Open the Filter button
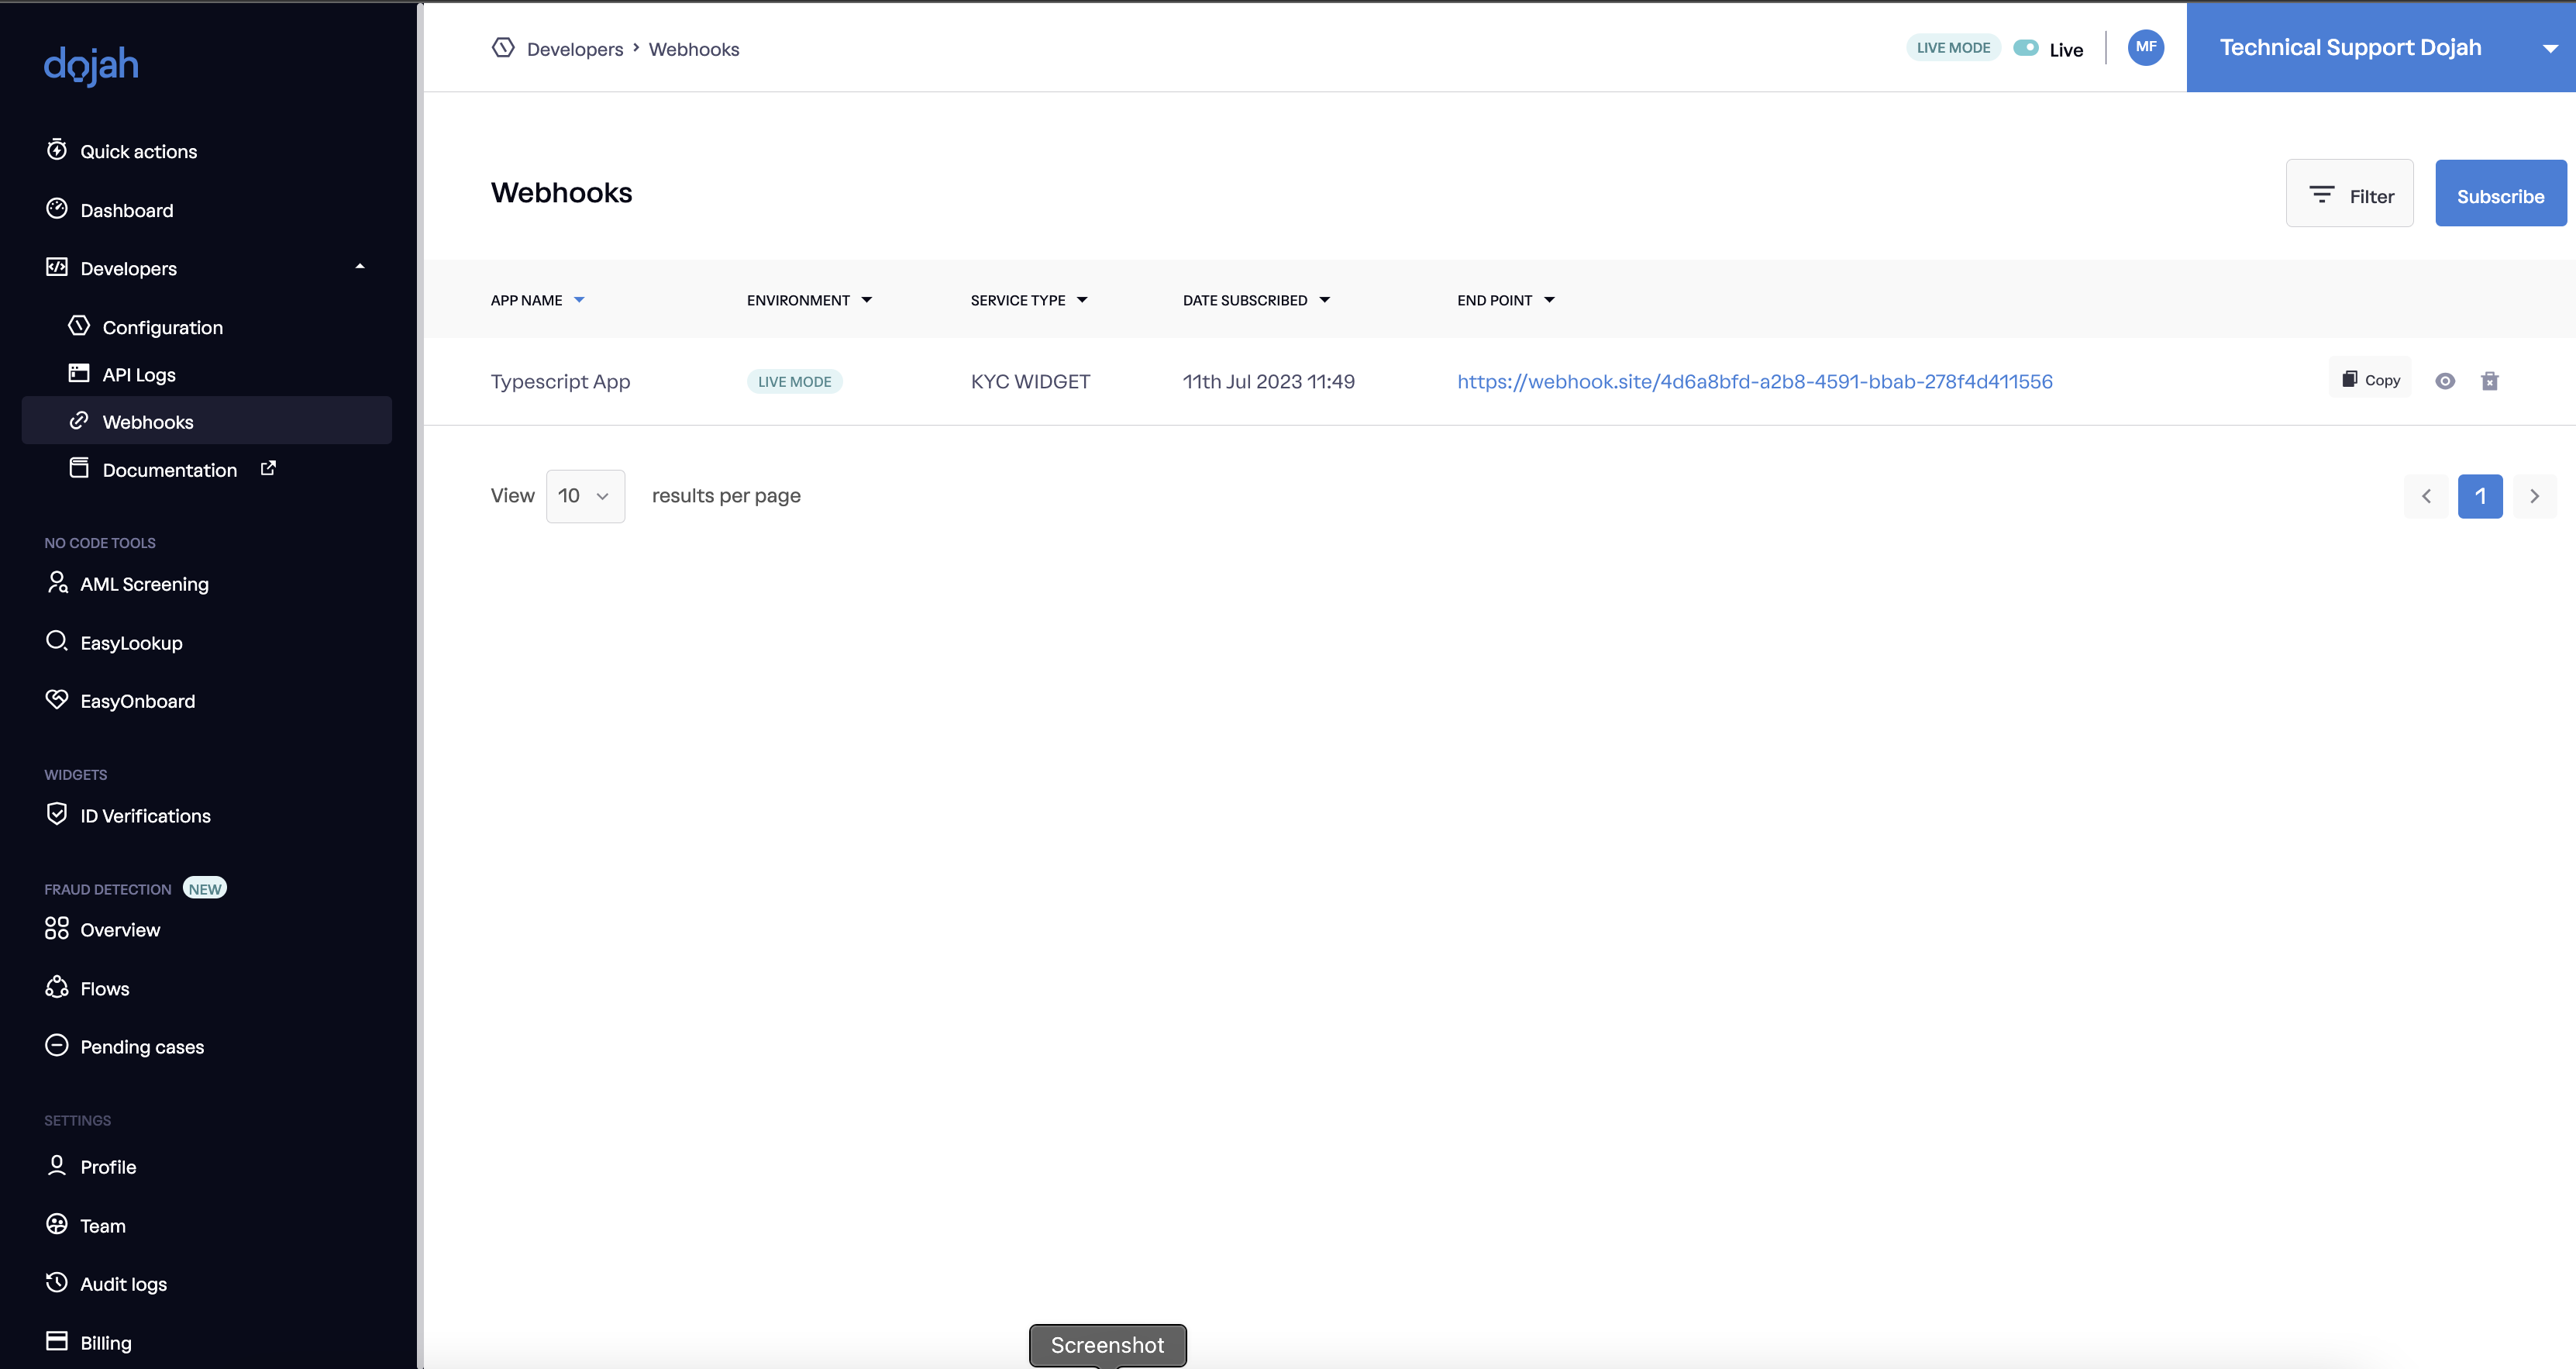 click(x=2350, y=194)
